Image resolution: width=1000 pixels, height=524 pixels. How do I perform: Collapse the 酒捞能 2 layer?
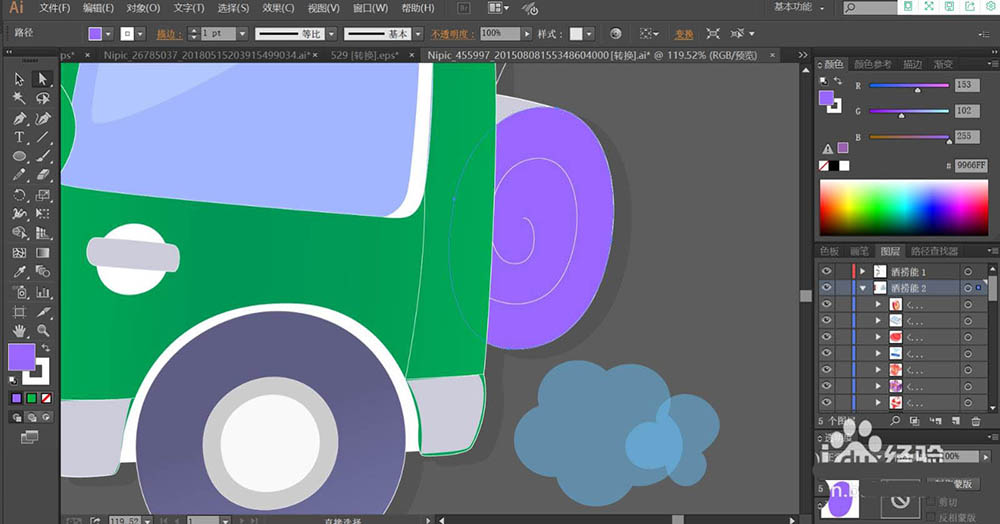pos(863,288)
